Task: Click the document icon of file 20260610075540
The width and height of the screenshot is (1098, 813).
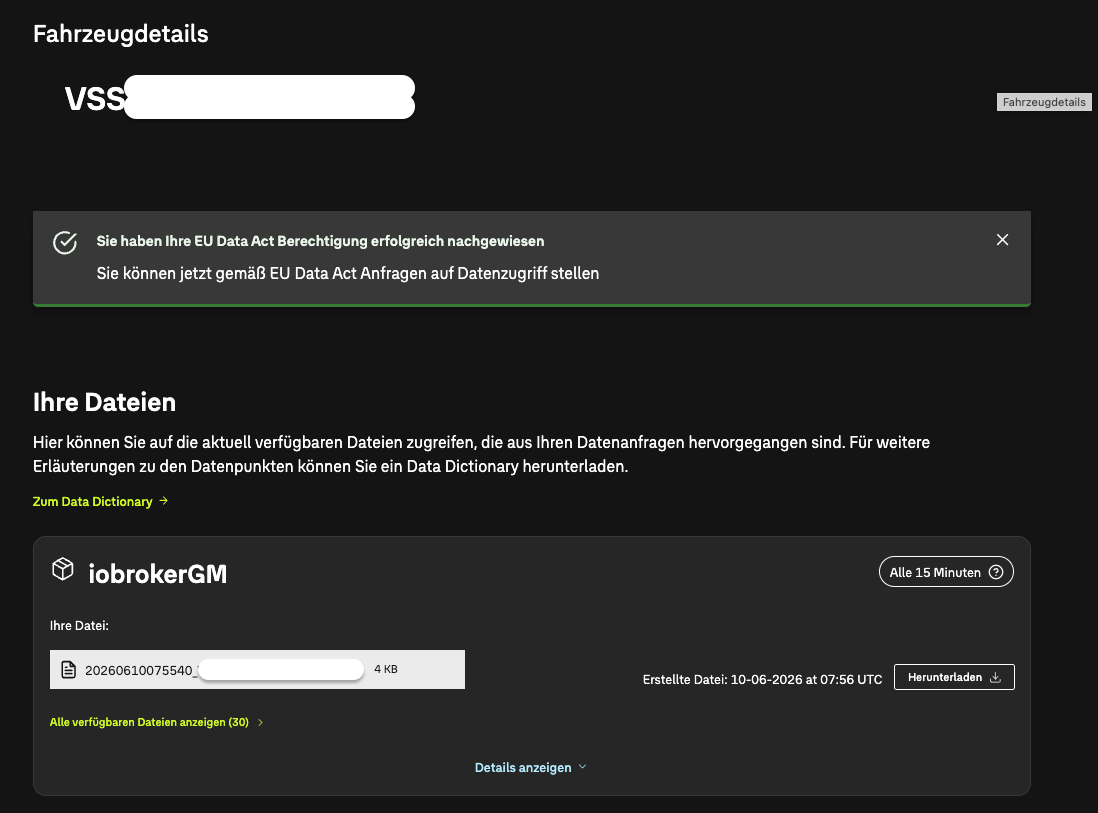Action: tap(68, 670)
